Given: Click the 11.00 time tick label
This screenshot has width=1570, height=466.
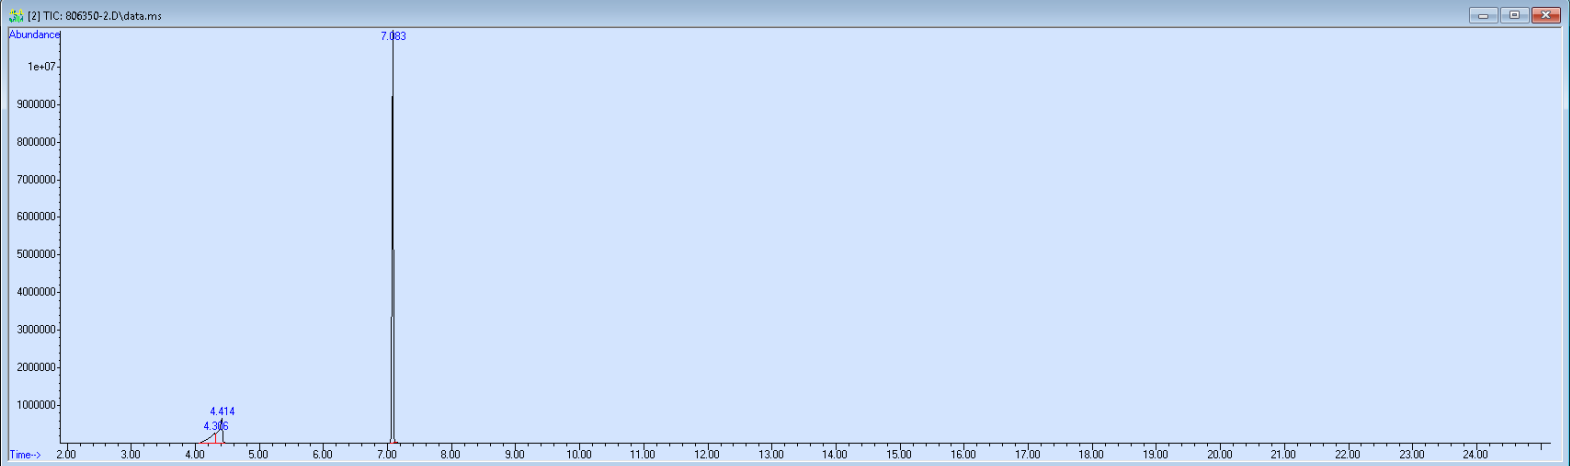Looking at the screenshot, I should [x=643, y=455].
